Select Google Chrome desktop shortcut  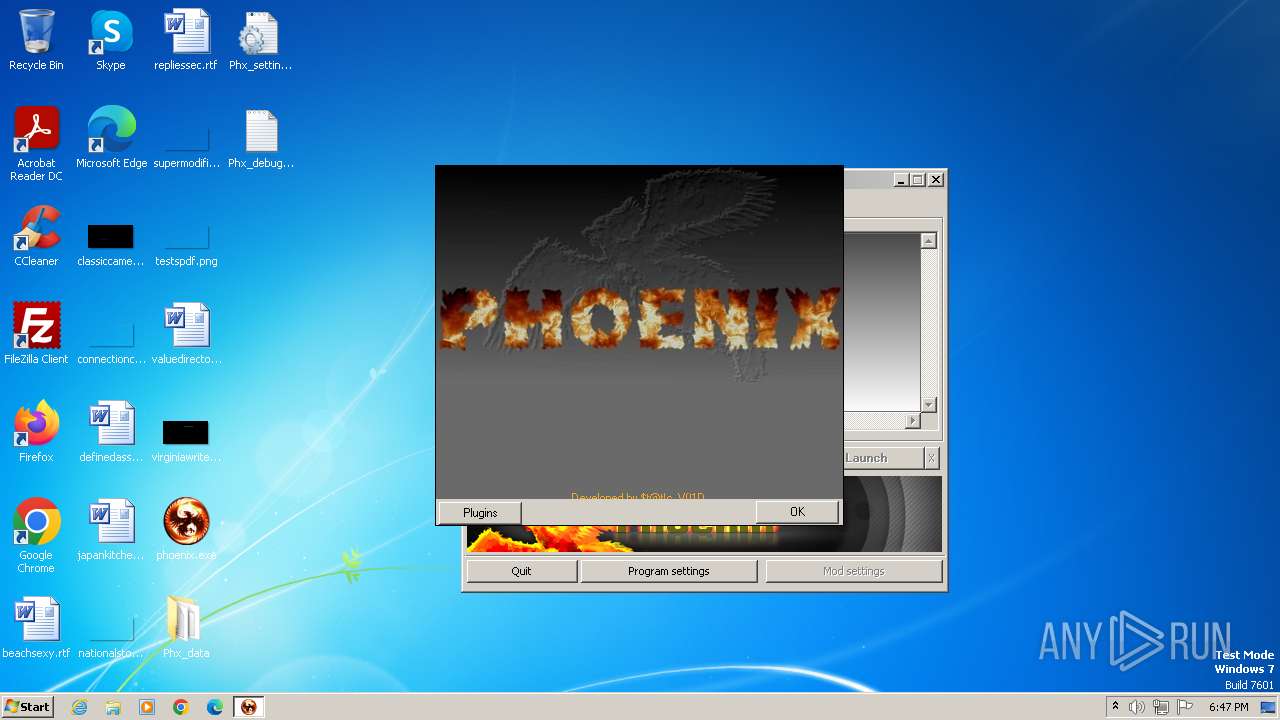click(x=36, y=536)
